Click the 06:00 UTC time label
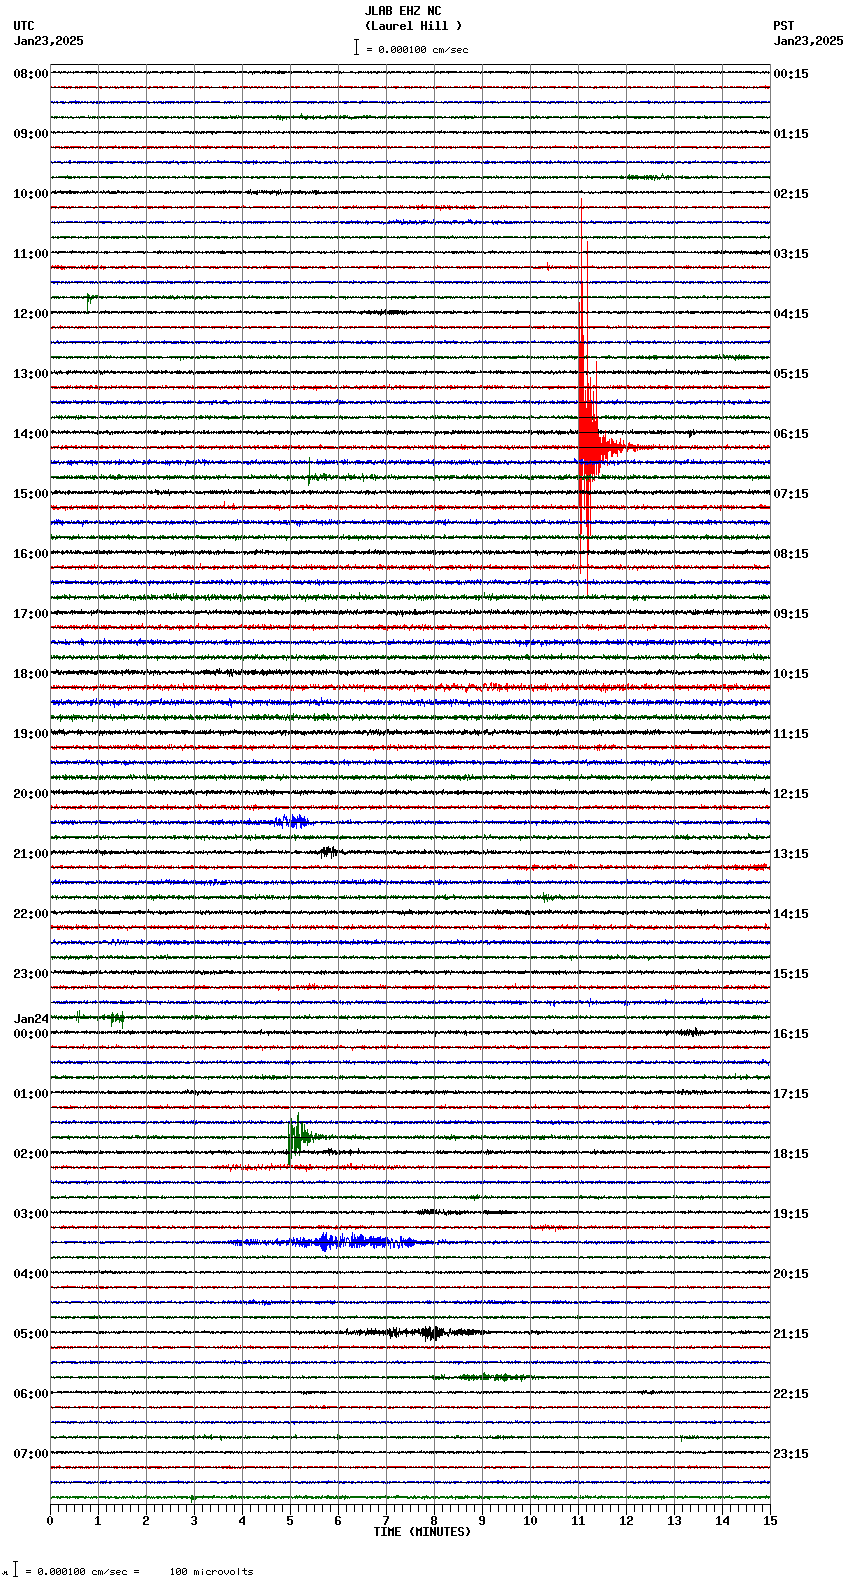 pos(31,1394)
